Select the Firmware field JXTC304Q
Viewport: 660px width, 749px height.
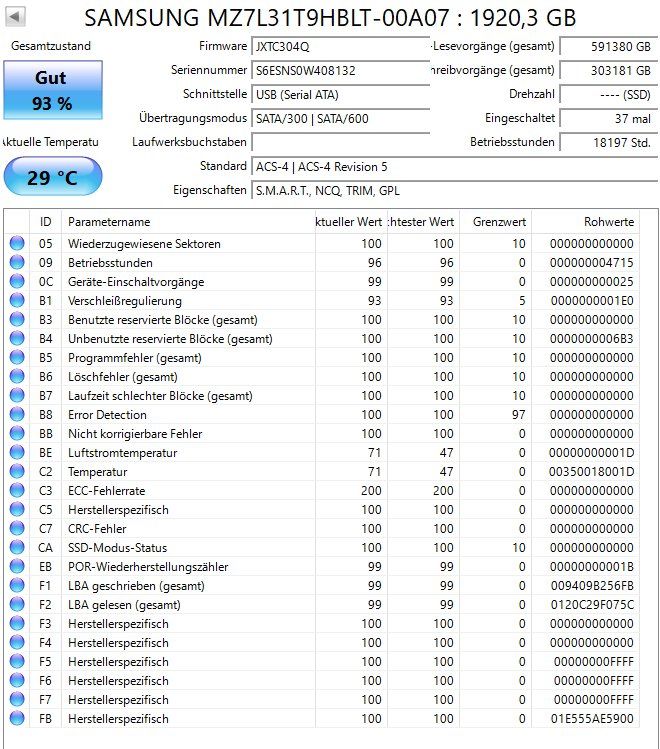tap(341, 46)
